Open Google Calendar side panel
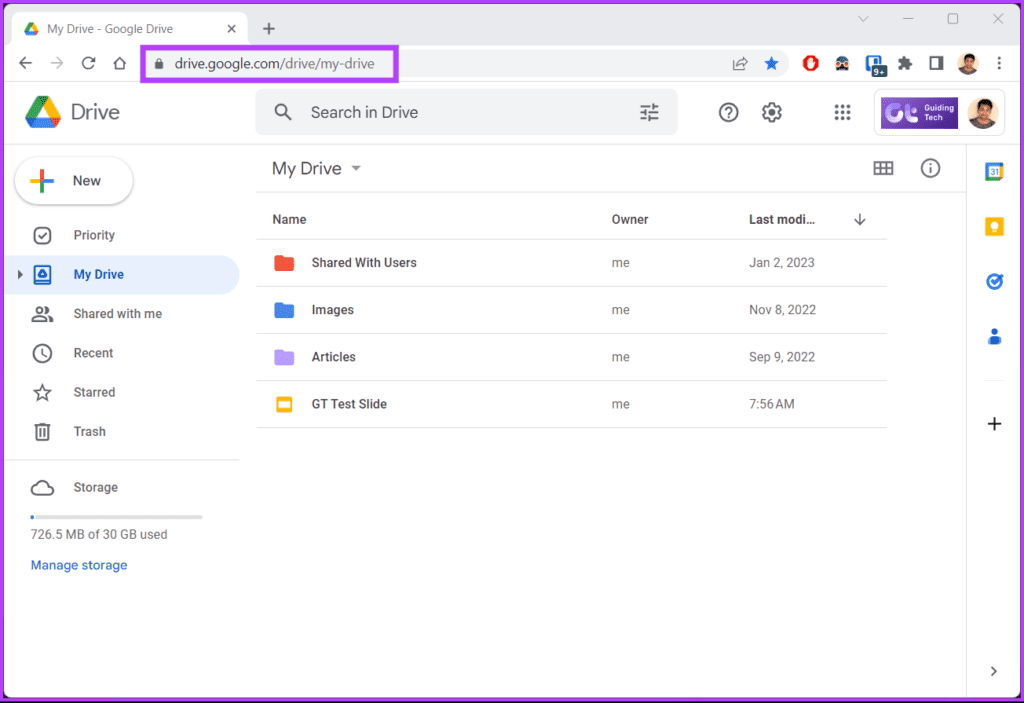 point(994,172)
